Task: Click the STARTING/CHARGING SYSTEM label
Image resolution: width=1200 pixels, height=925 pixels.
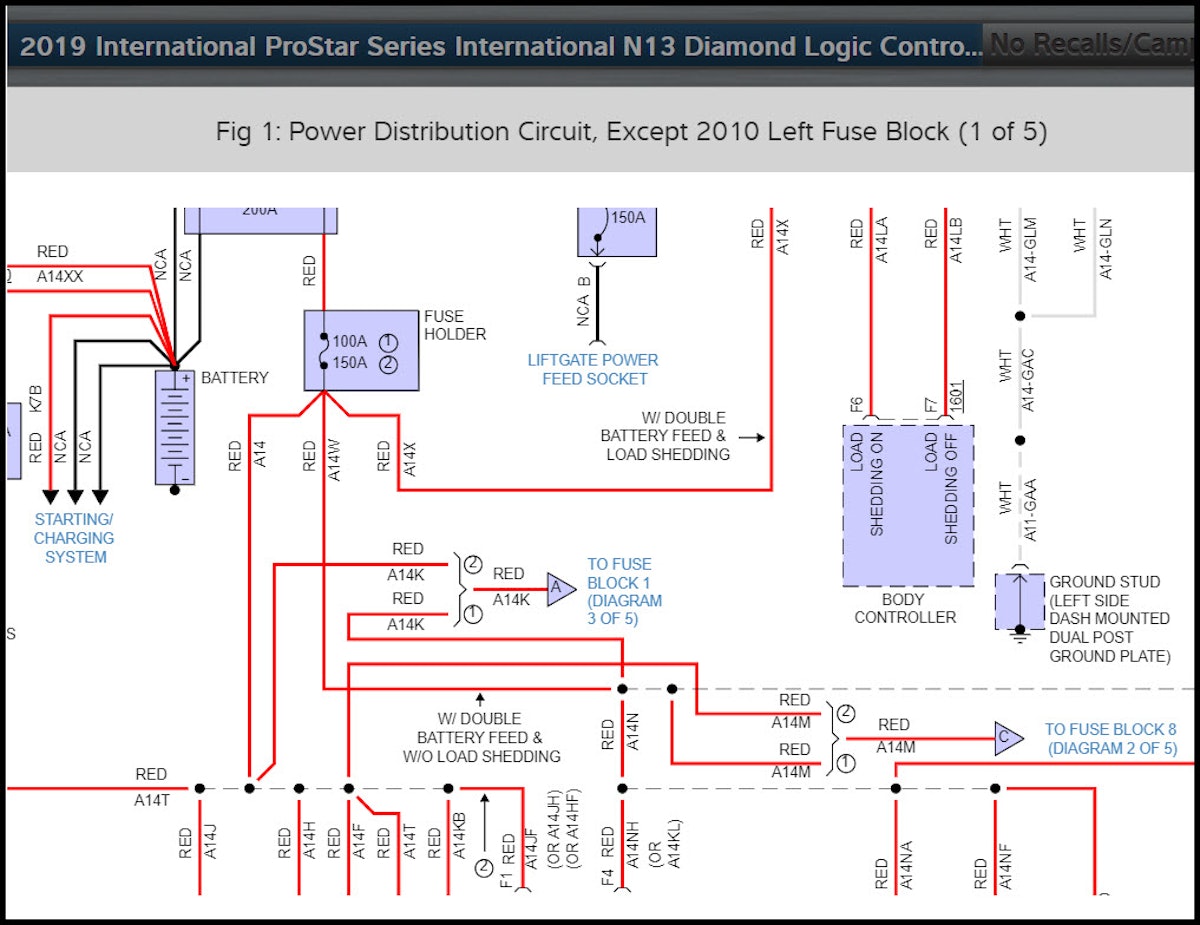Action: coord(75,538)
